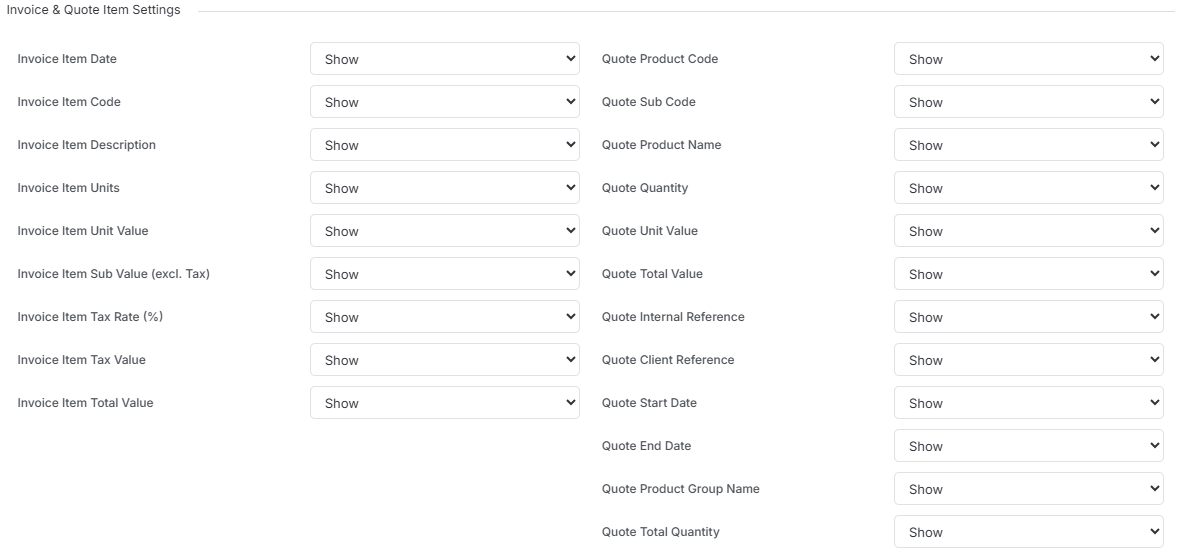Image resolution: width=1184 pixels, height=557 pixels.
Task: Open the Quote Sub Code dropdown
Action: [x=1029, y=102]
